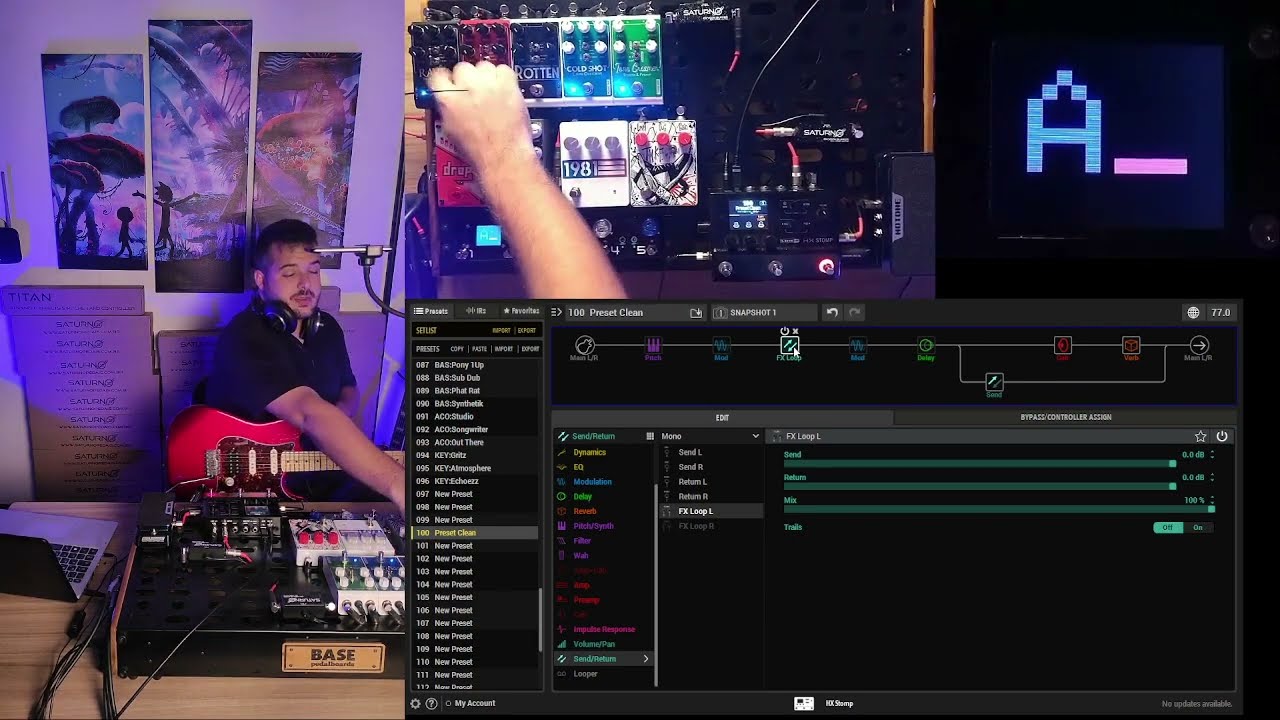This screenshot has height=720, width=1280.
Task: Select the Mod block left of FX Loop
Action: [x=721, y=346]
